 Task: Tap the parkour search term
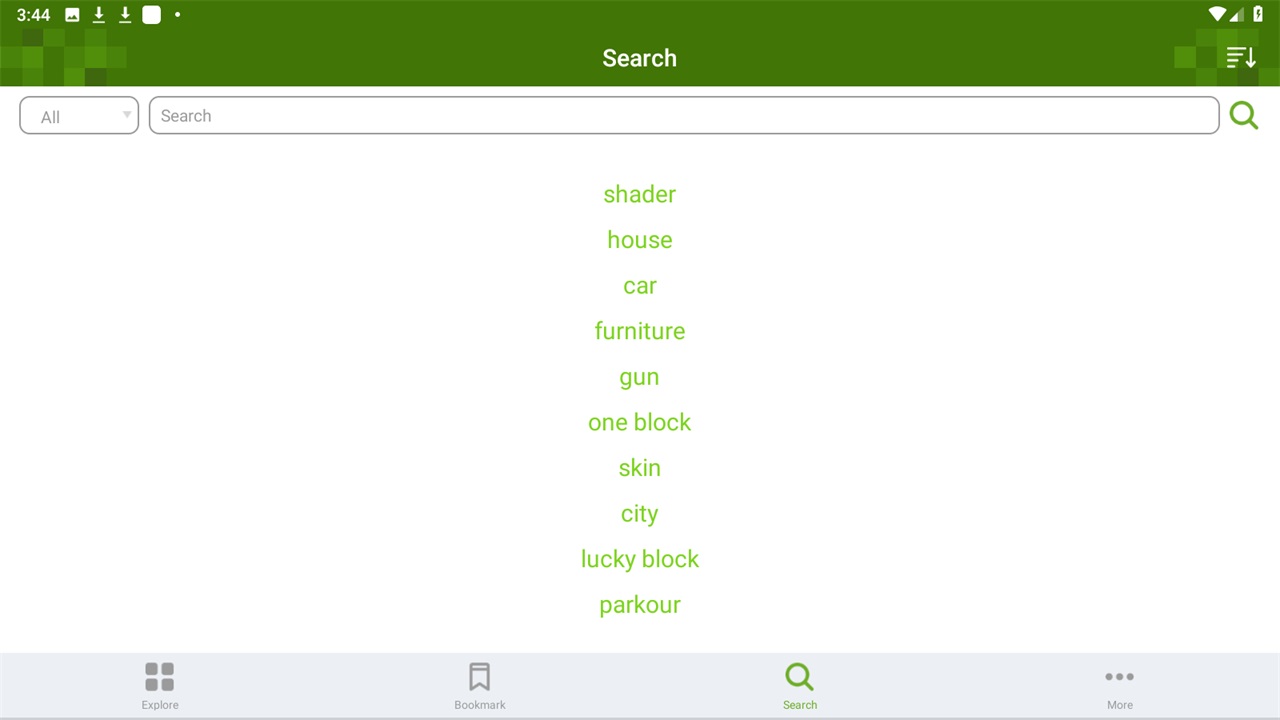pyautogui.click(x=640, y=605)
